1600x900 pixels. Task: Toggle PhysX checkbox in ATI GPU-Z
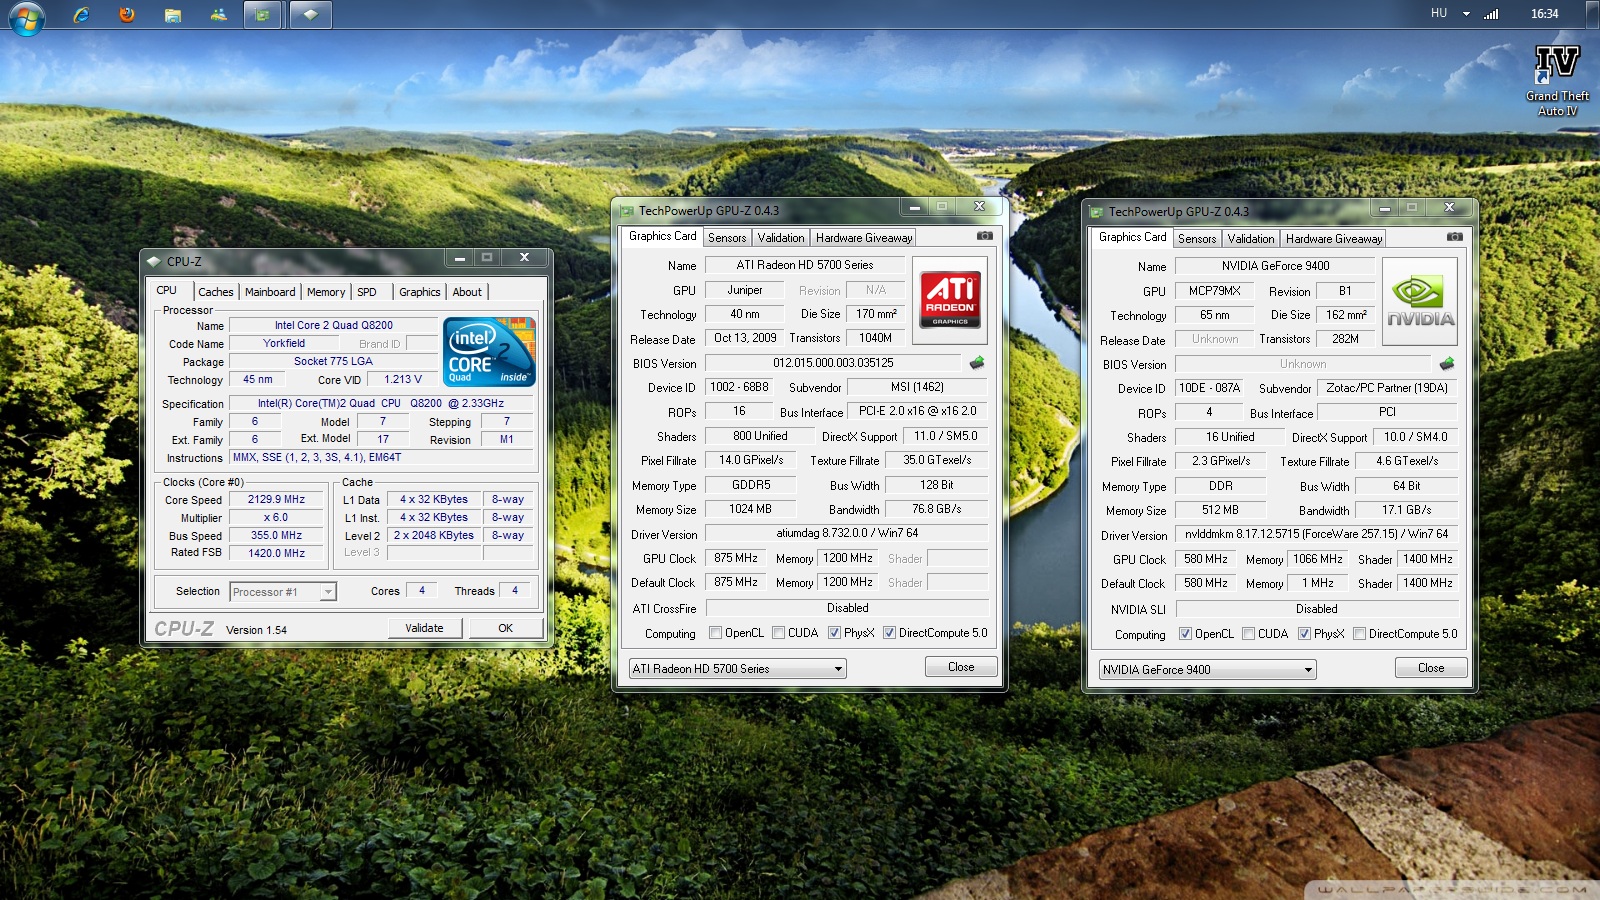tap(834, 633)
